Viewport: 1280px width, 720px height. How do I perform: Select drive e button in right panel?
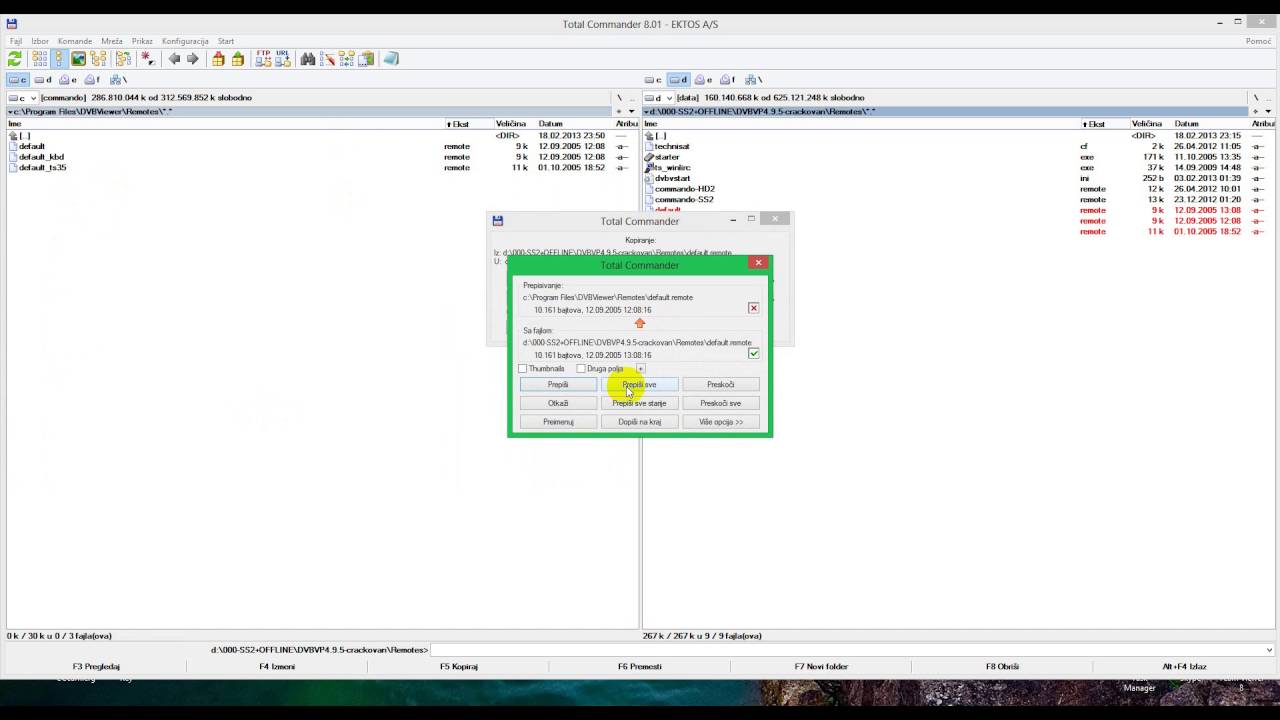click(x=703, y=80)
